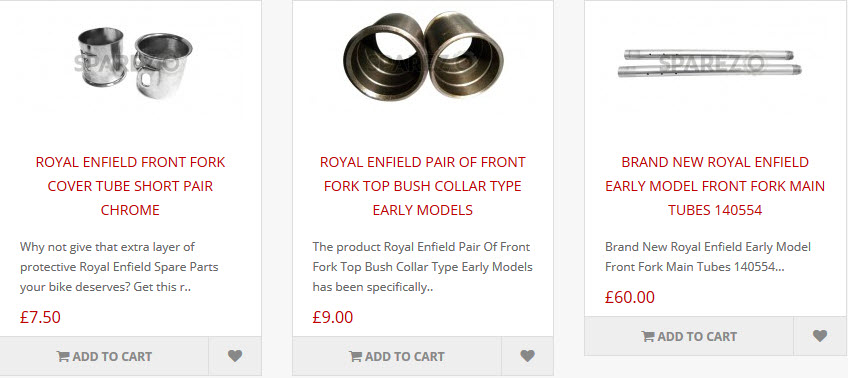Click description starting 'Why not give that extra'
This screenshot has width=848, height=378.
click(x=119, y=267)
